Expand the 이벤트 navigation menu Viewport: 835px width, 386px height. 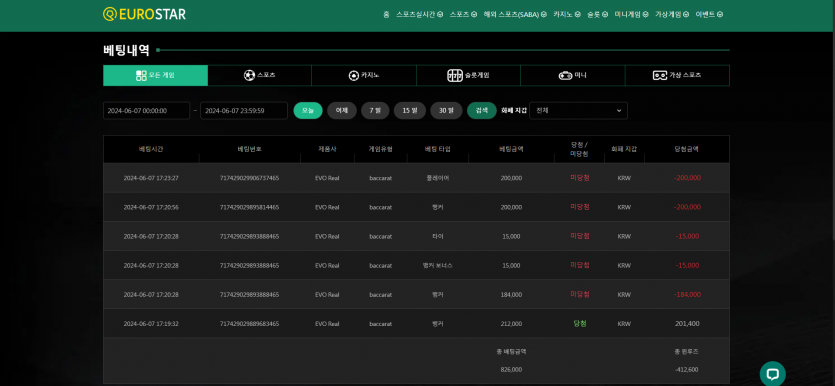point(709,14)
